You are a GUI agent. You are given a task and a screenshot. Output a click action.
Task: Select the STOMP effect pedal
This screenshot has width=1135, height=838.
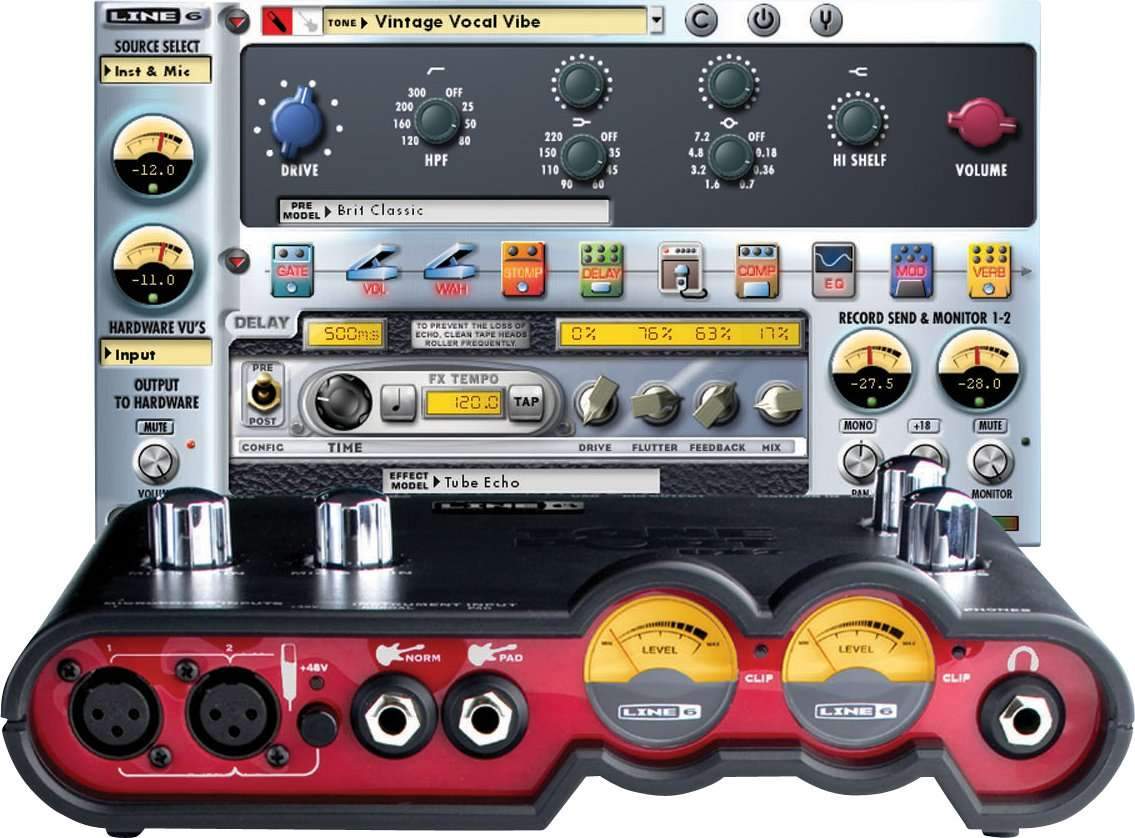pos(523,270)
